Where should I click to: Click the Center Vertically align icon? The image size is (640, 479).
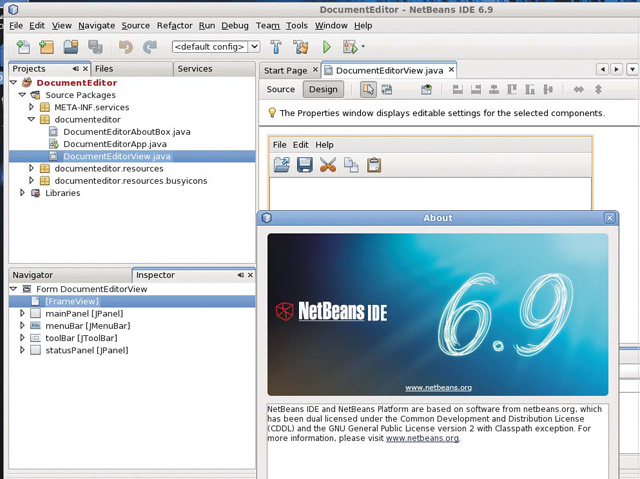click(x=548, y=89)
